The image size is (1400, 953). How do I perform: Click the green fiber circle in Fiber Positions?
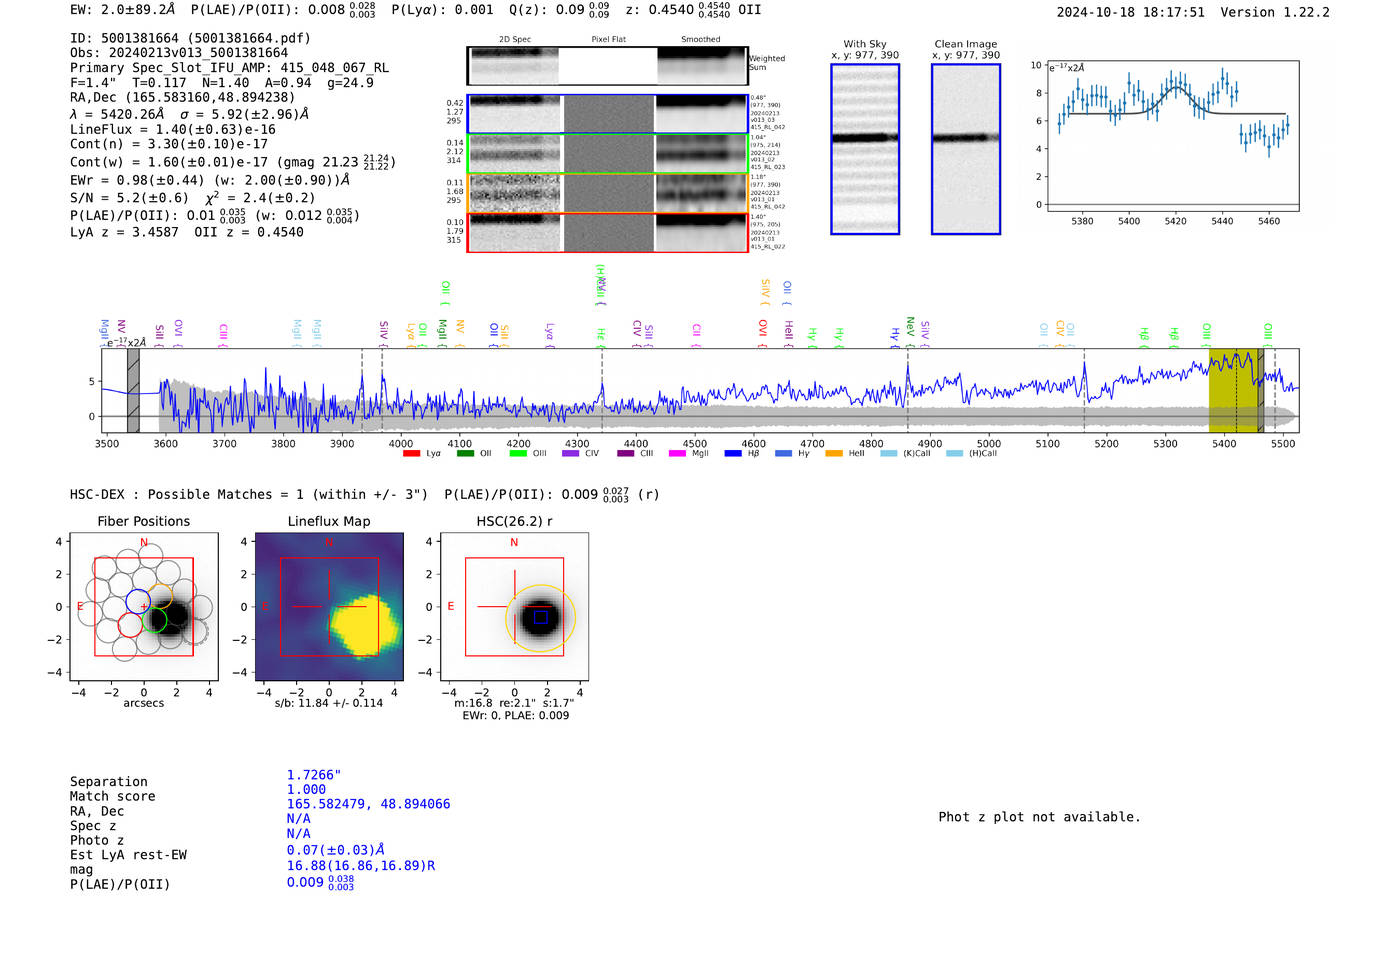[x=155, y=620]
